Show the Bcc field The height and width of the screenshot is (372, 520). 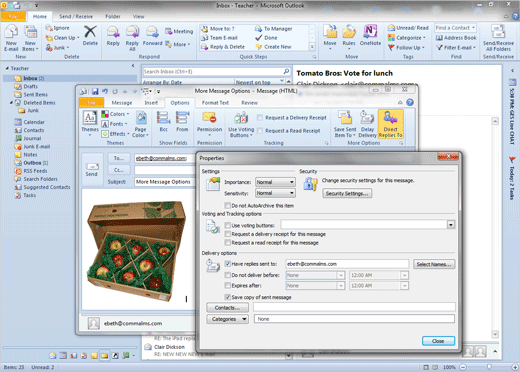coord(164,122)
